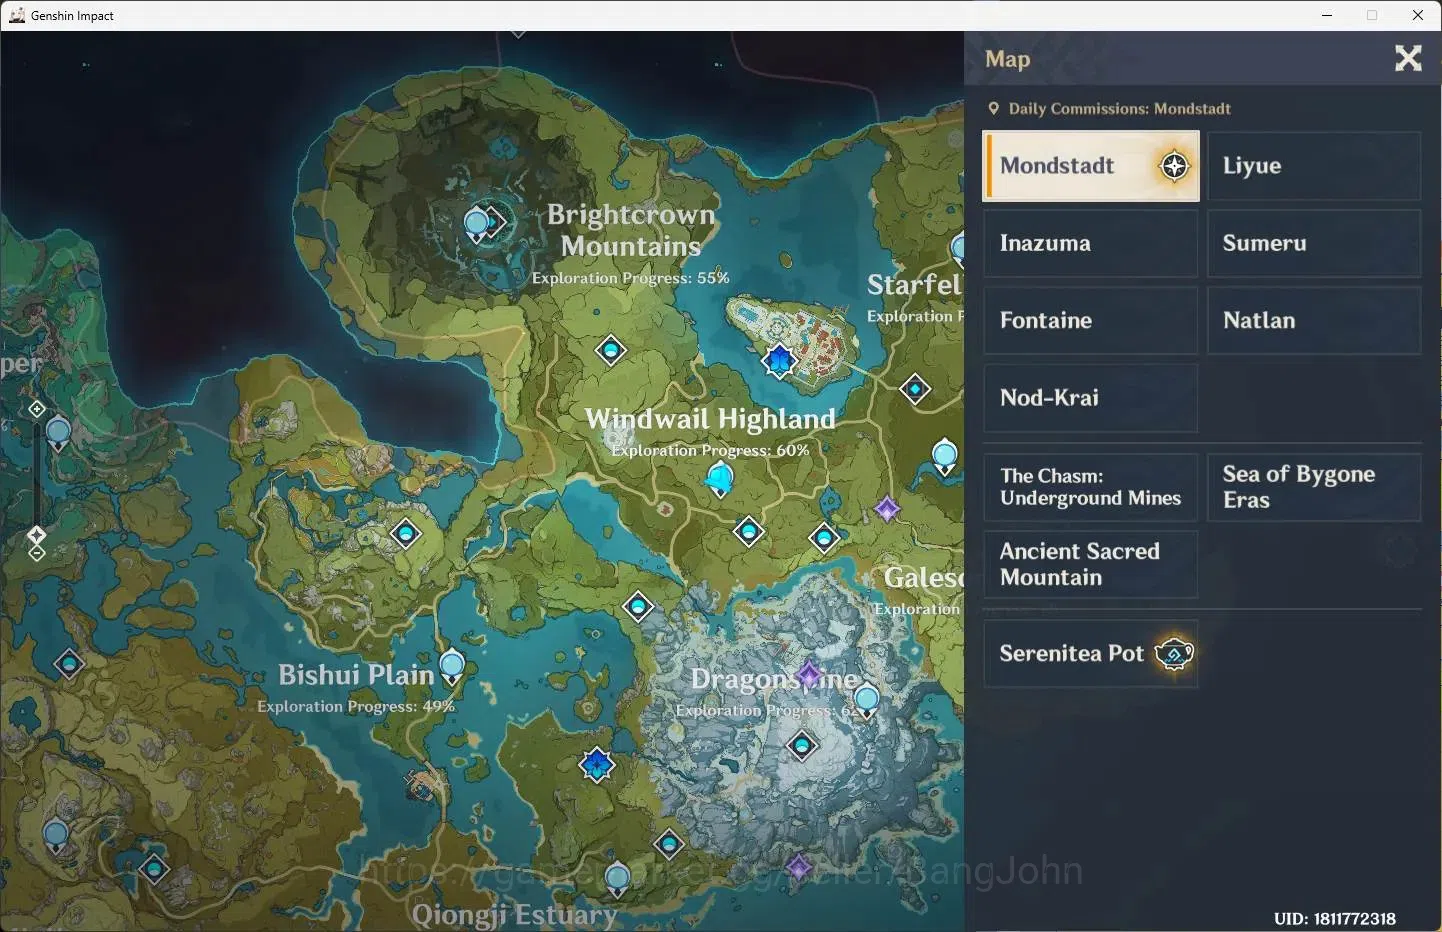Select the purple marker left of Galesong
1442x932 pixels.
(887, 509)
